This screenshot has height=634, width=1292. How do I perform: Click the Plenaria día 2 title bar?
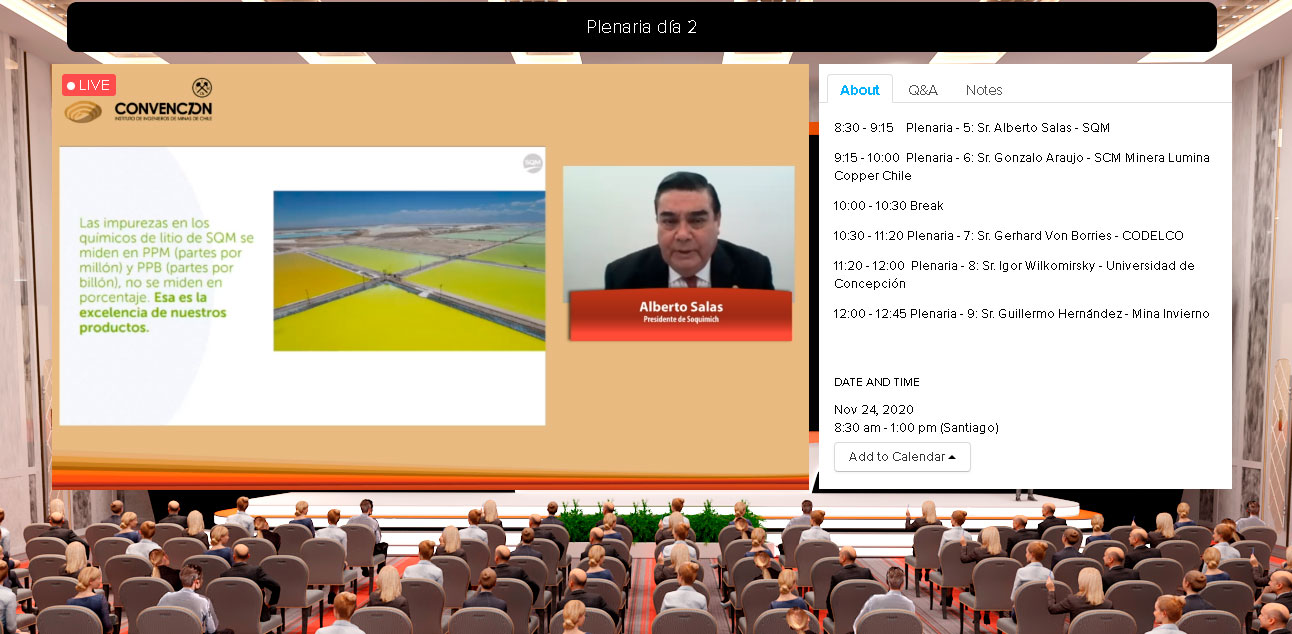coord(641,27)
